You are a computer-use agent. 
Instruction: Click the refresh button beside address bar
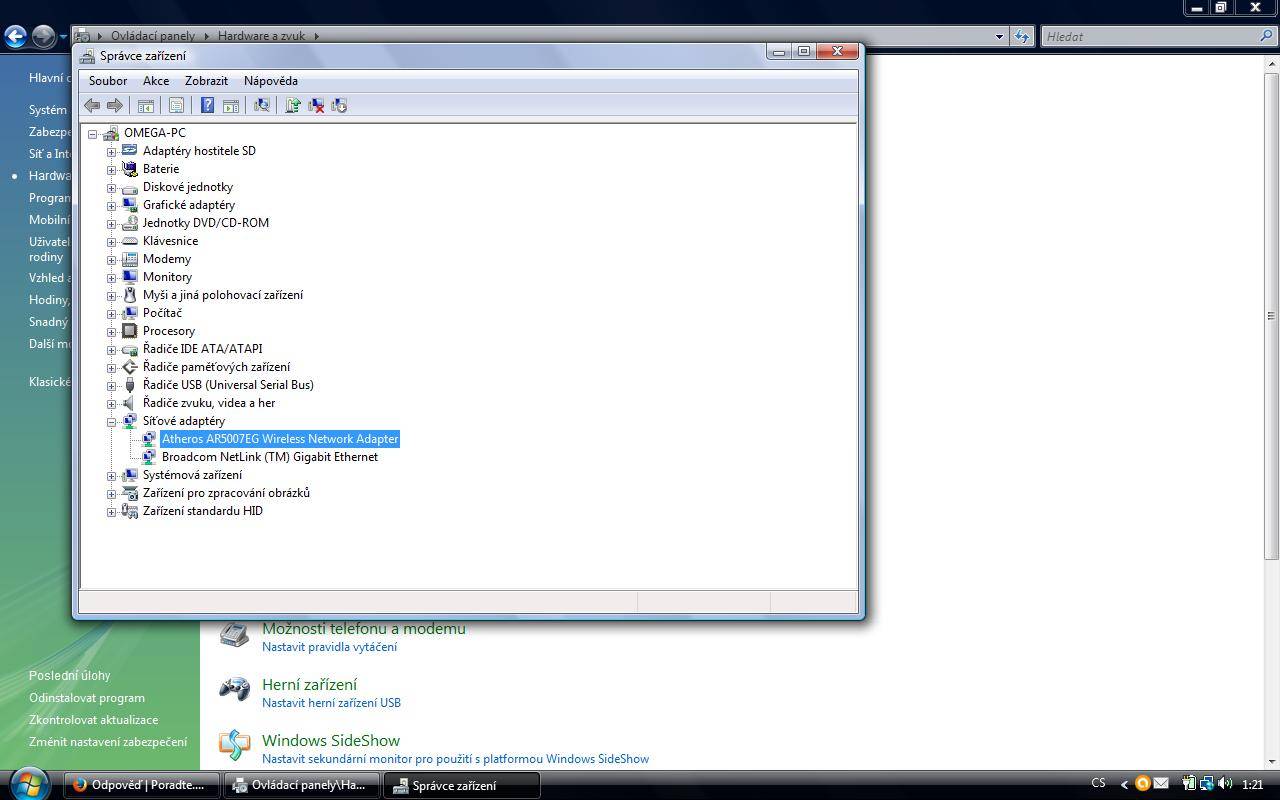tap(1022, 36)
